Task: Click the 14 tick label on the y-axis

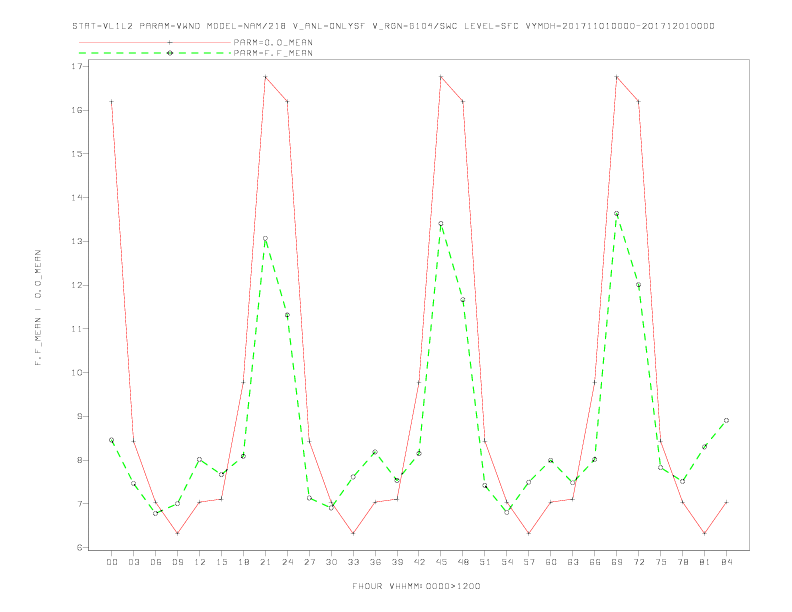Action: coord(78,197)
